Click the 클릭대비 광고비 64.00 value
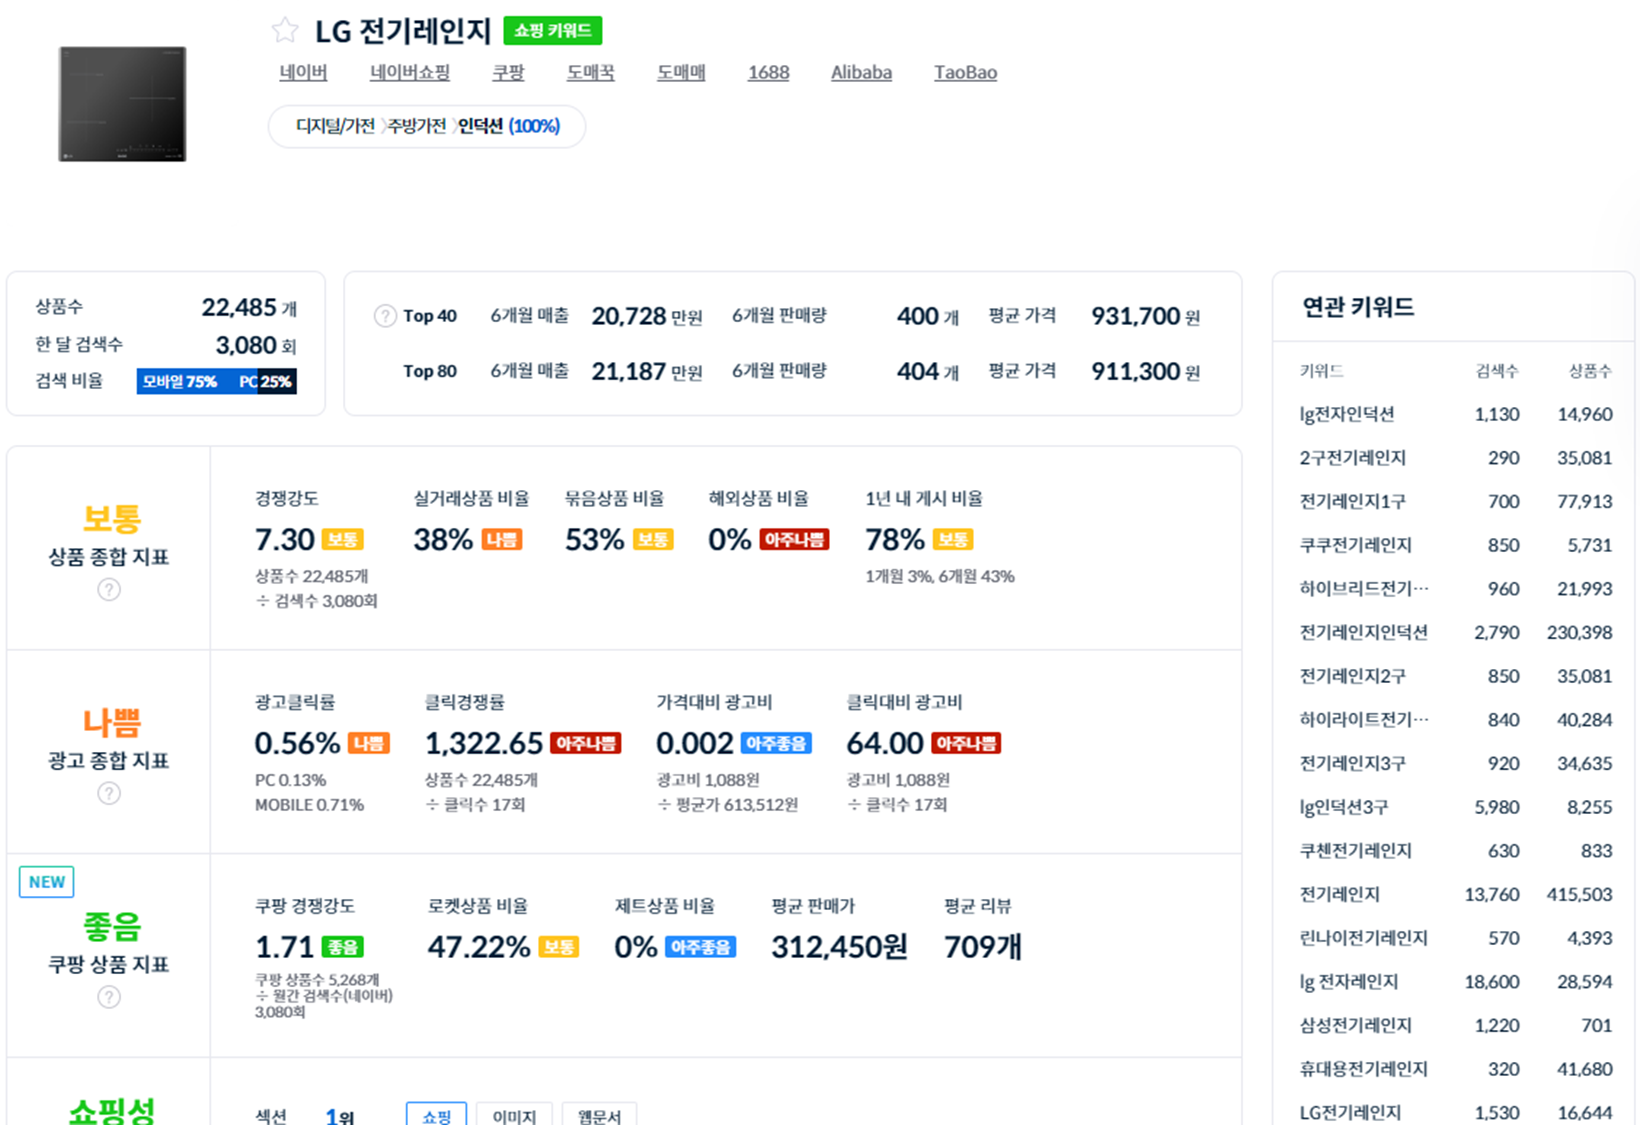The image size is (1640, 1125). click(885, 744)
